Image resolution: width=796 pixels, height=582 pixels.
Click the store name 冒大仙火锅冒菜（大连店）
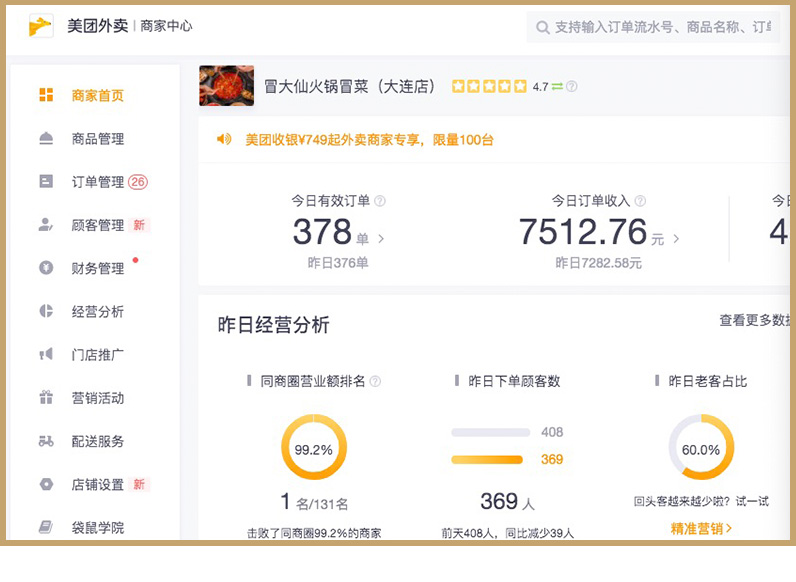pos(350,86)
